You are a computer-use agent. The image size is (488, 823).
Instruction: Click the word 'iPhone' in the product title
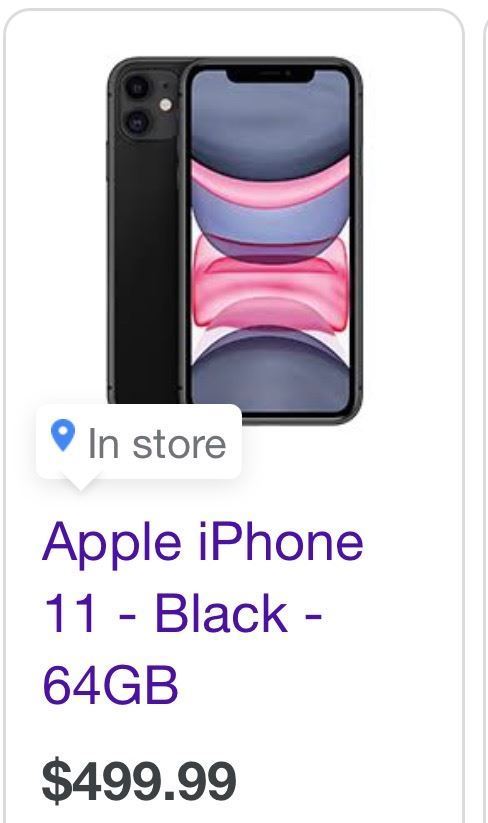click(x=281, y=542)
